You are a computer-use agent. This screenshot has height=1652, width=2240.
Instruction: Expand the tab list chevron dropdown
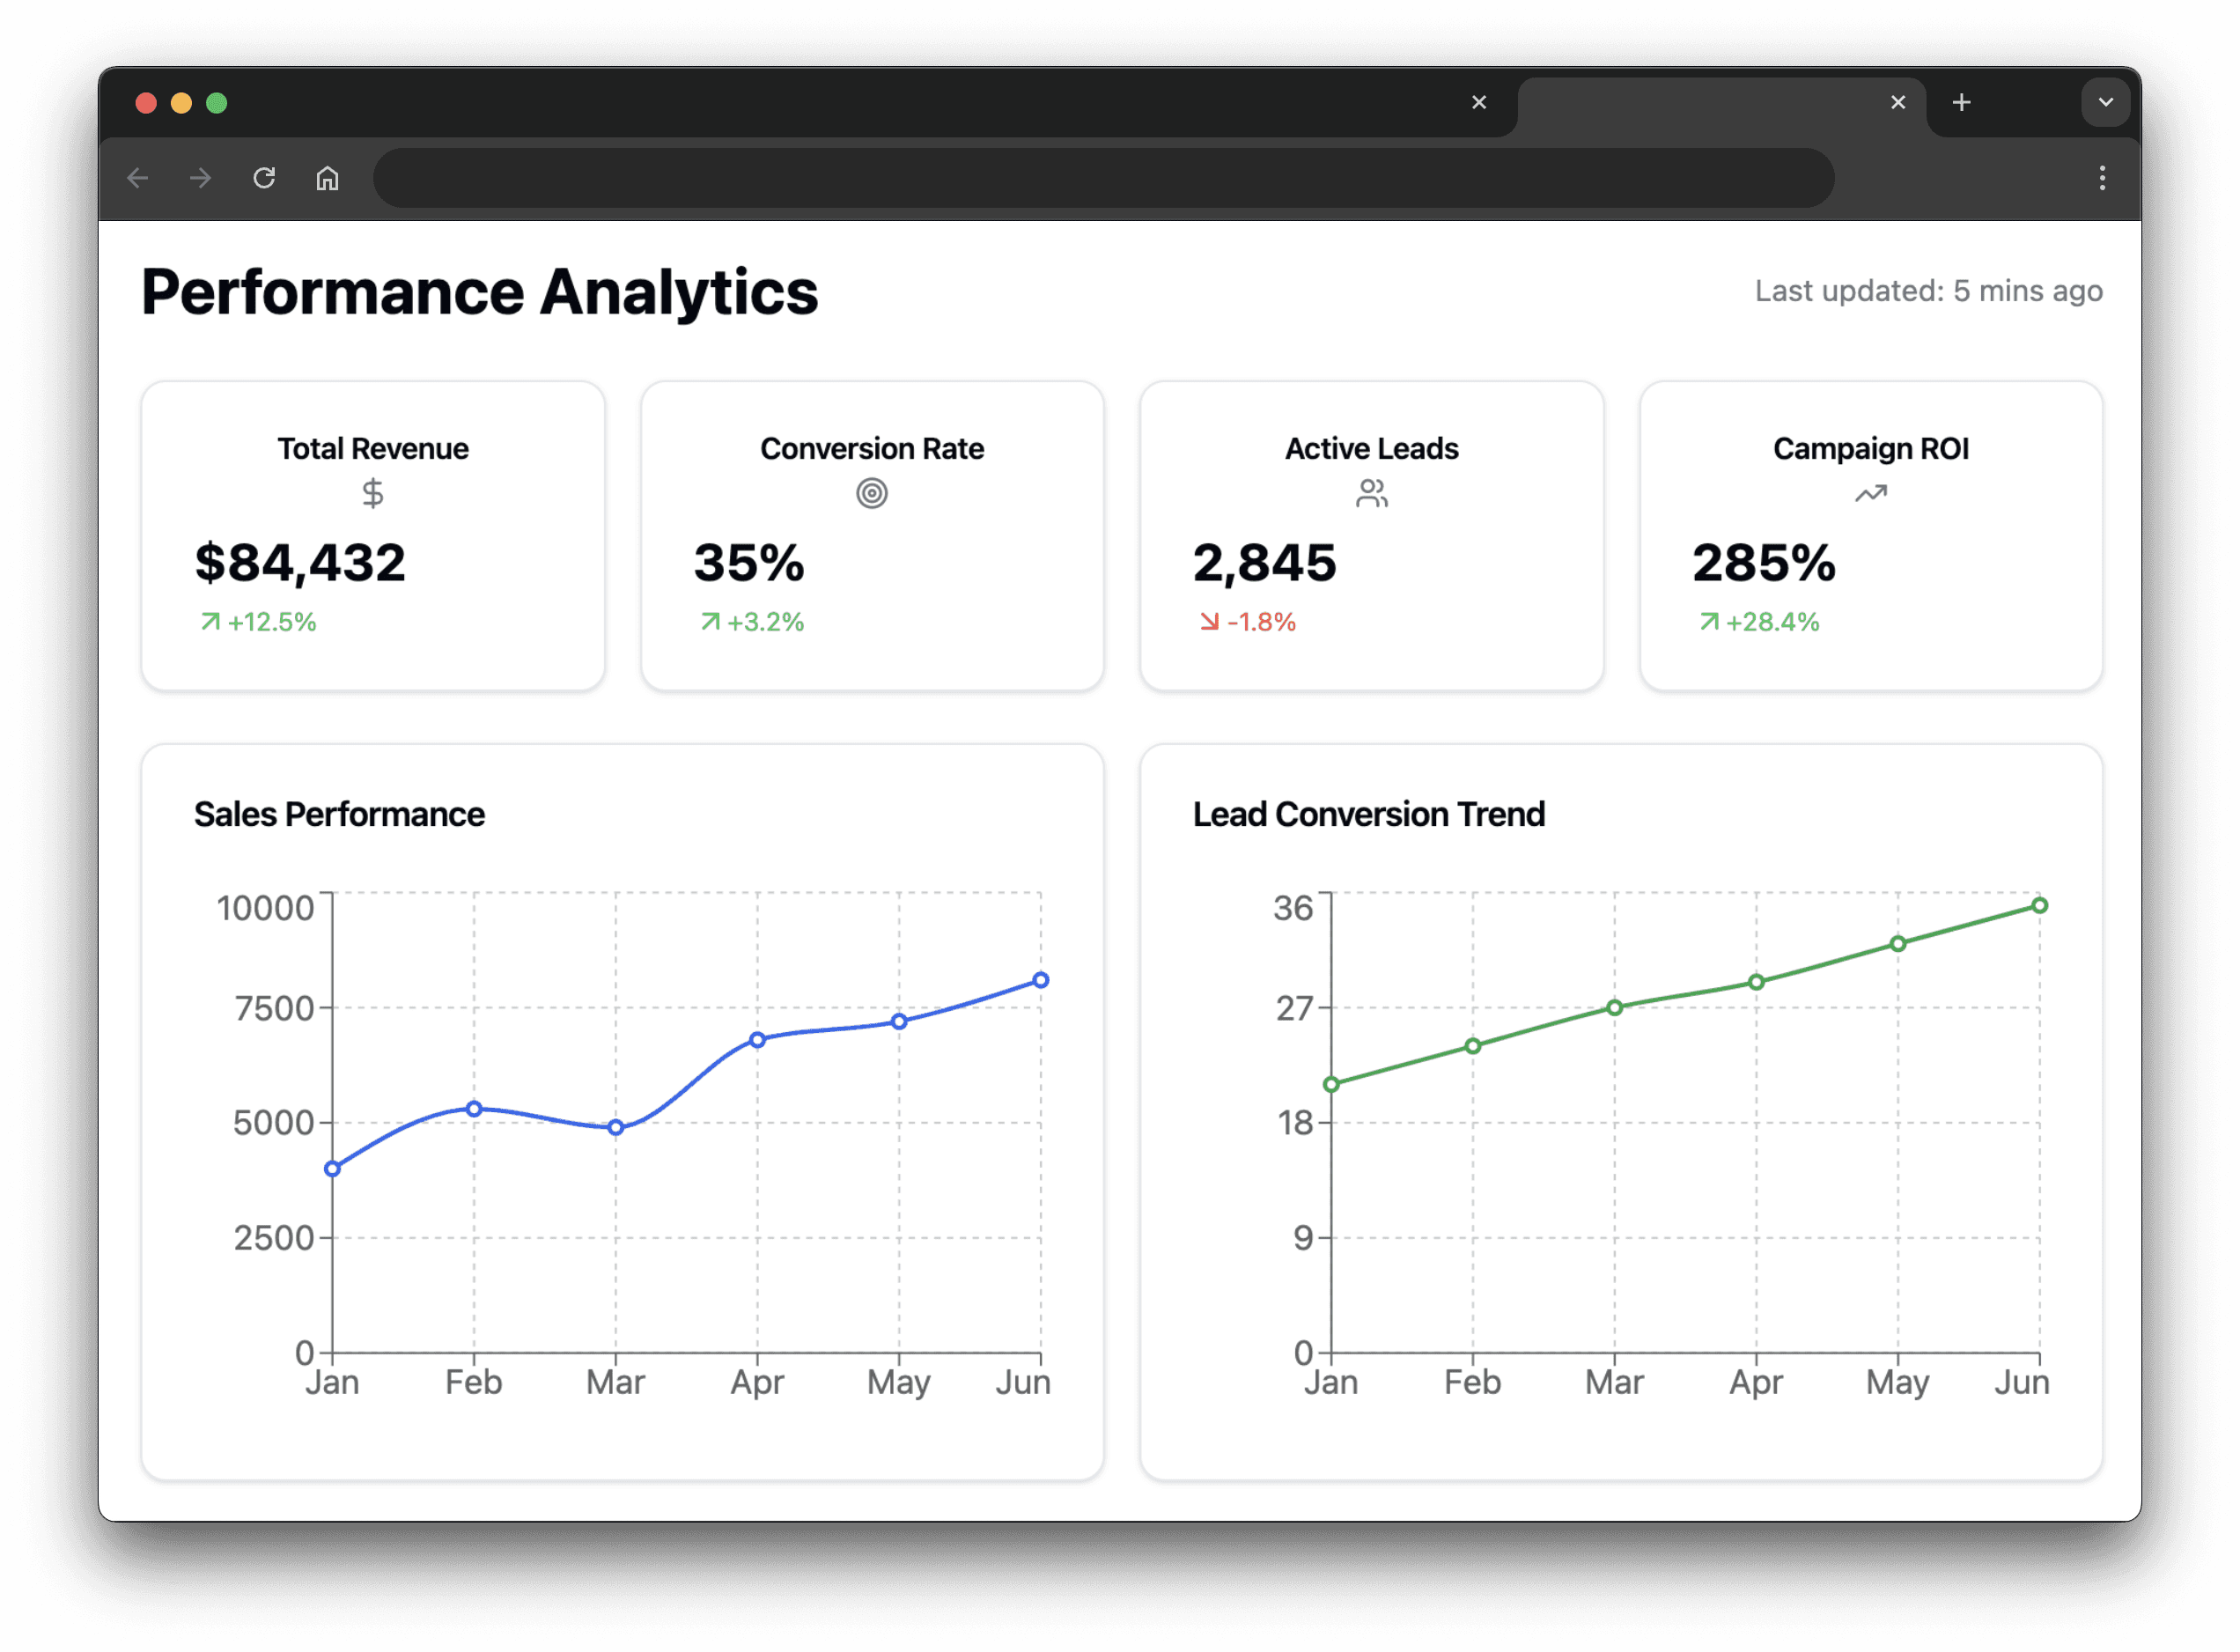pos(2105,102)
